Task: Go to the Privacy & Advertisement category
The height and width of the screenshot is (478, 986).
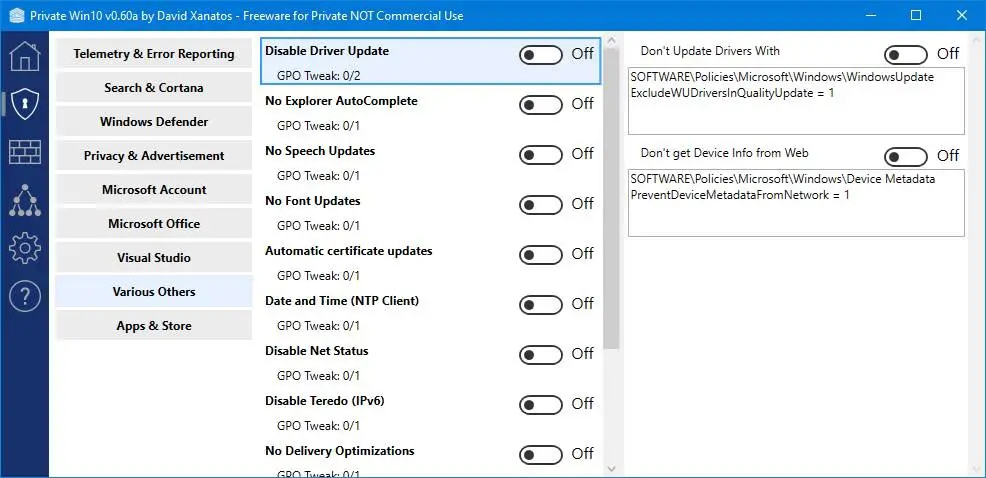Action: [154, 156]
